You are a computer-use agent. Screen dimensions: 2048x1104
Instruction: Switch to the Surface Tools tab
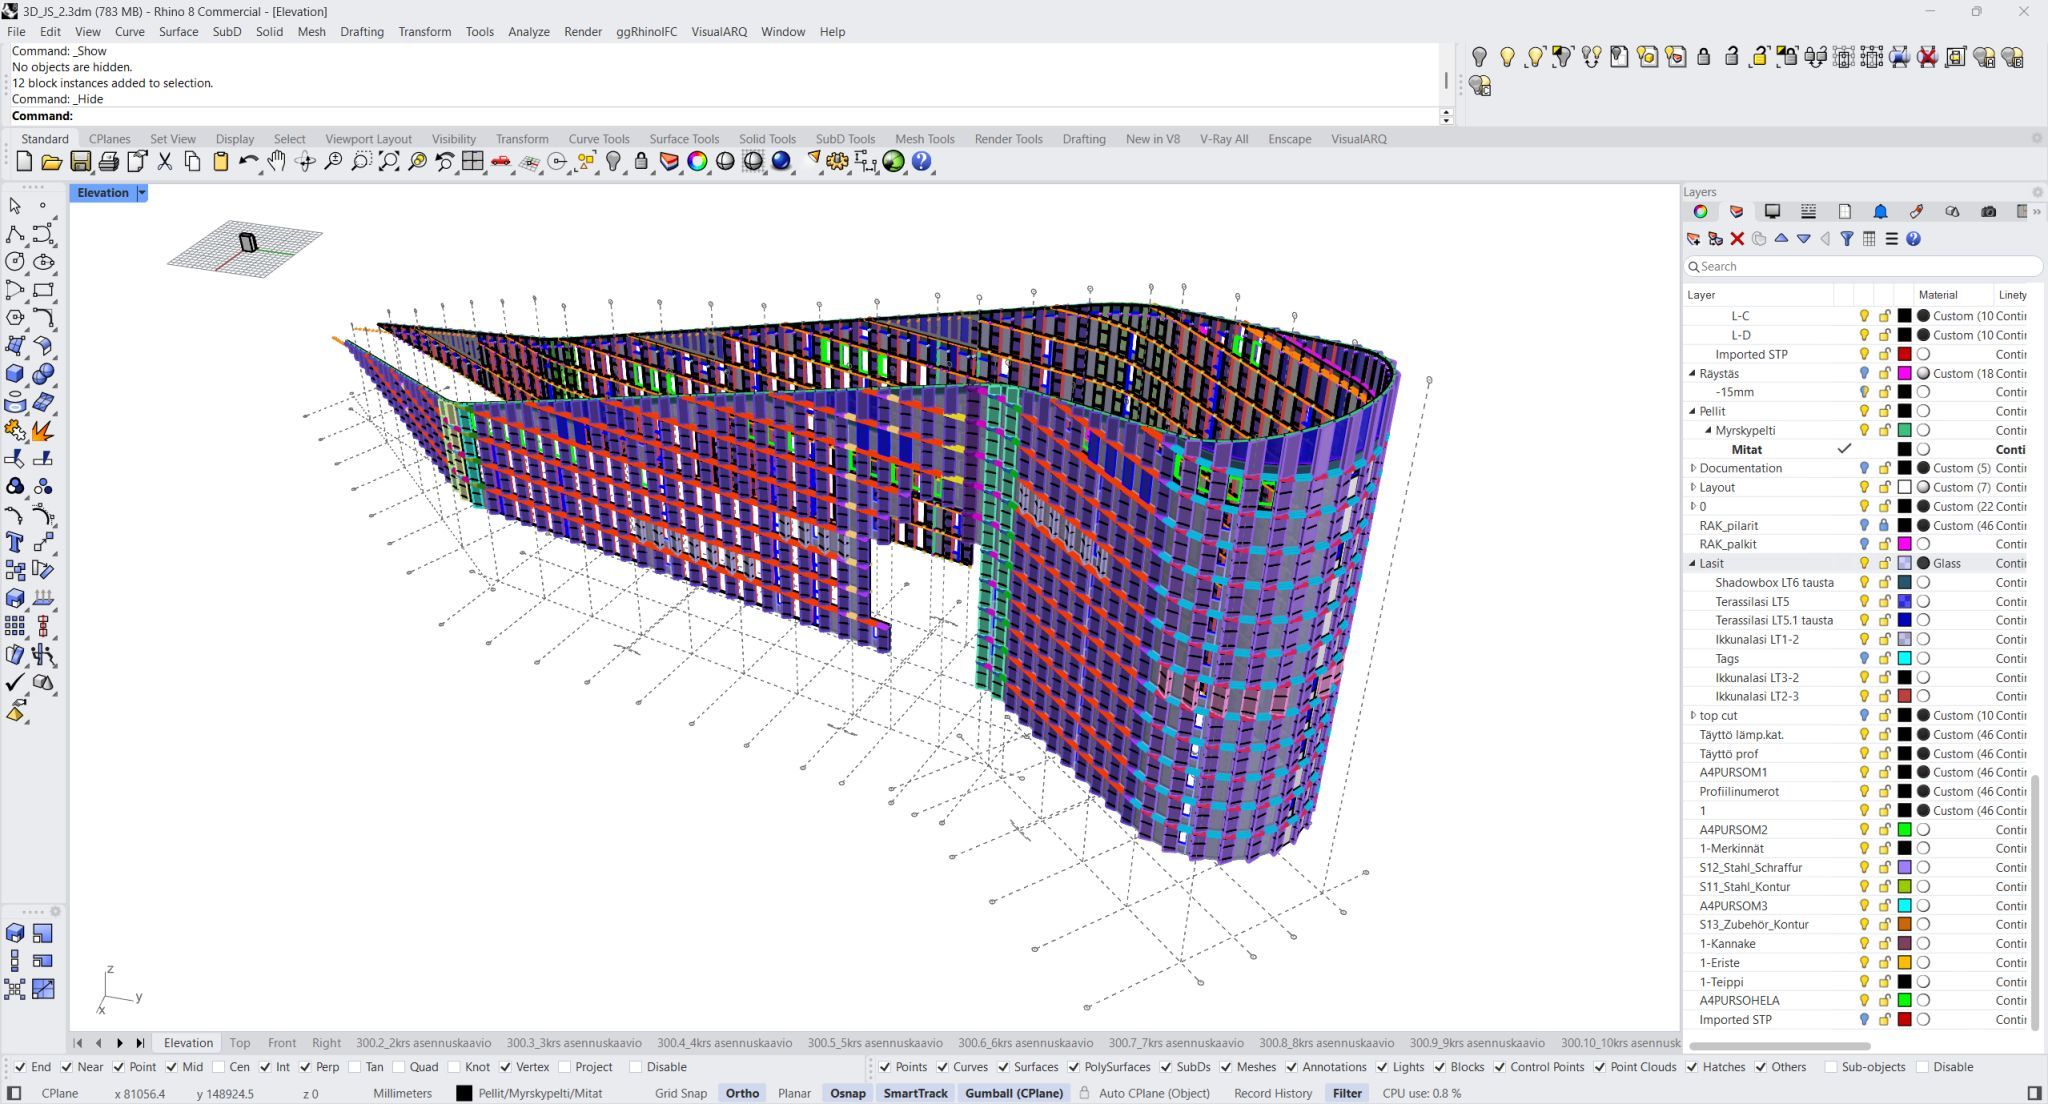coord(683,139)
